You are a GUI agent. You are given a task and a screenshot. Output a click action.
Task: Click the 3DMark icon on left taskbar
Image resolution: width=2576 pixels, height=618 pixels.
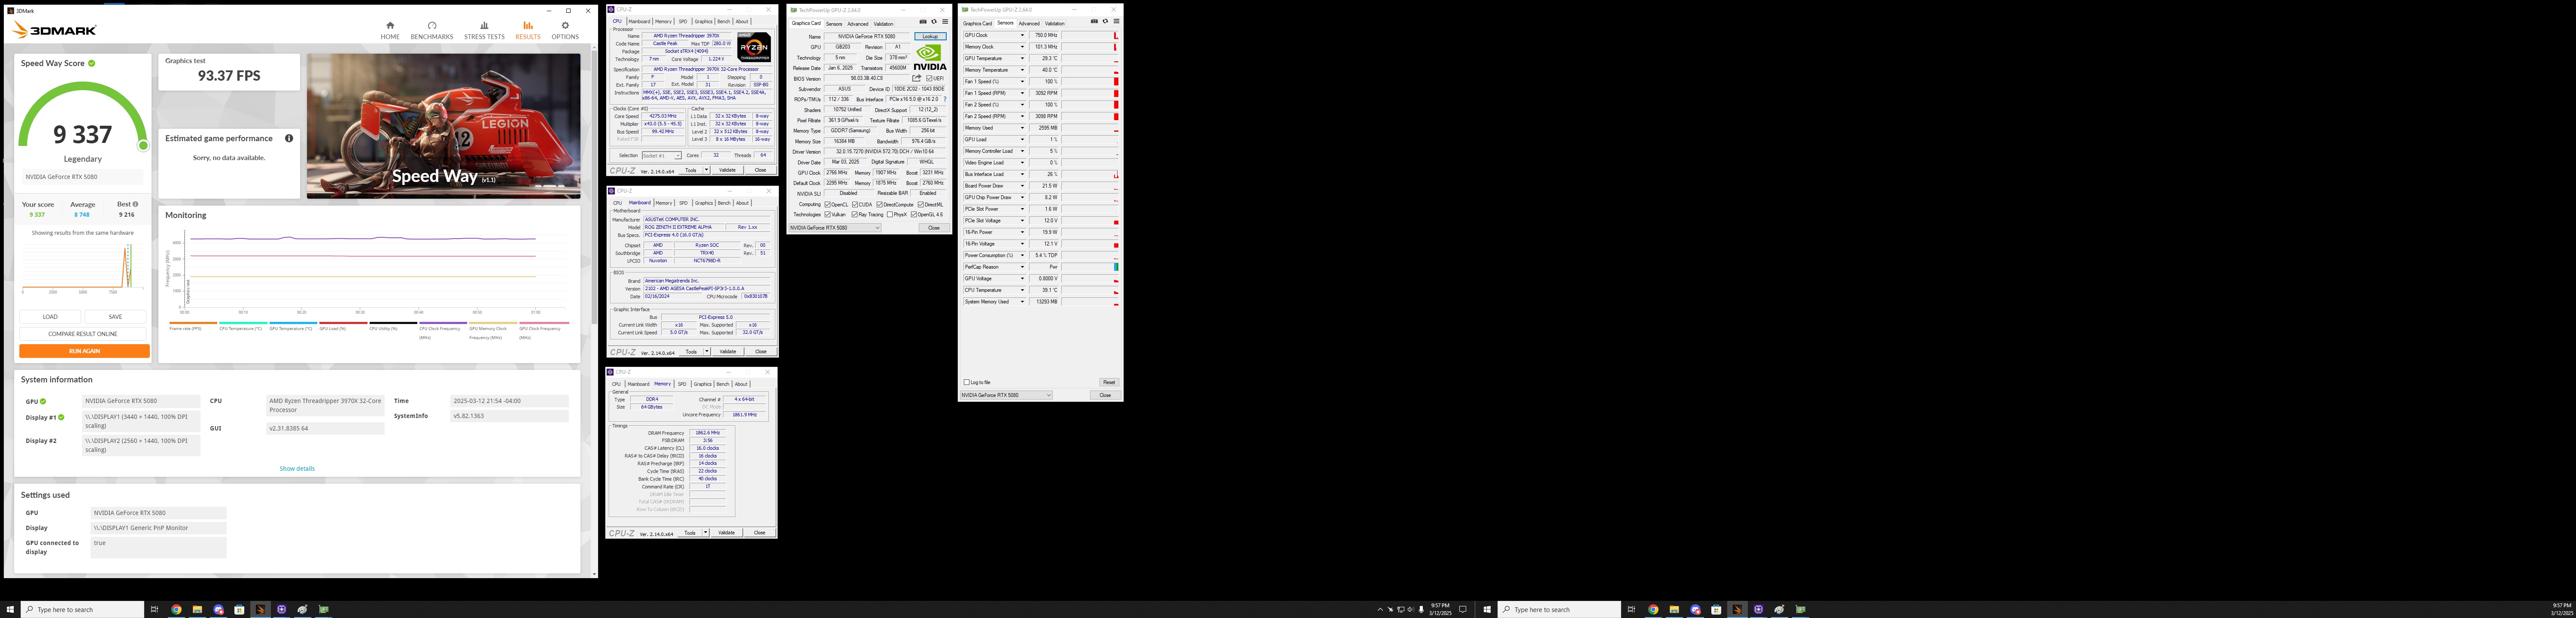coord(260,609)
